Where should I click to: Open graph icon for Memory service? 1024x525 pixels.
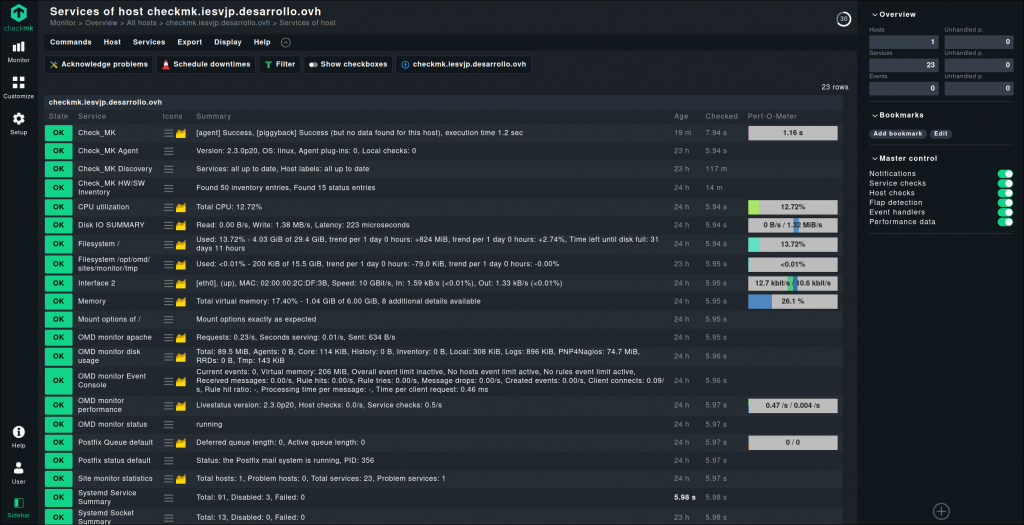click(181, 301)
